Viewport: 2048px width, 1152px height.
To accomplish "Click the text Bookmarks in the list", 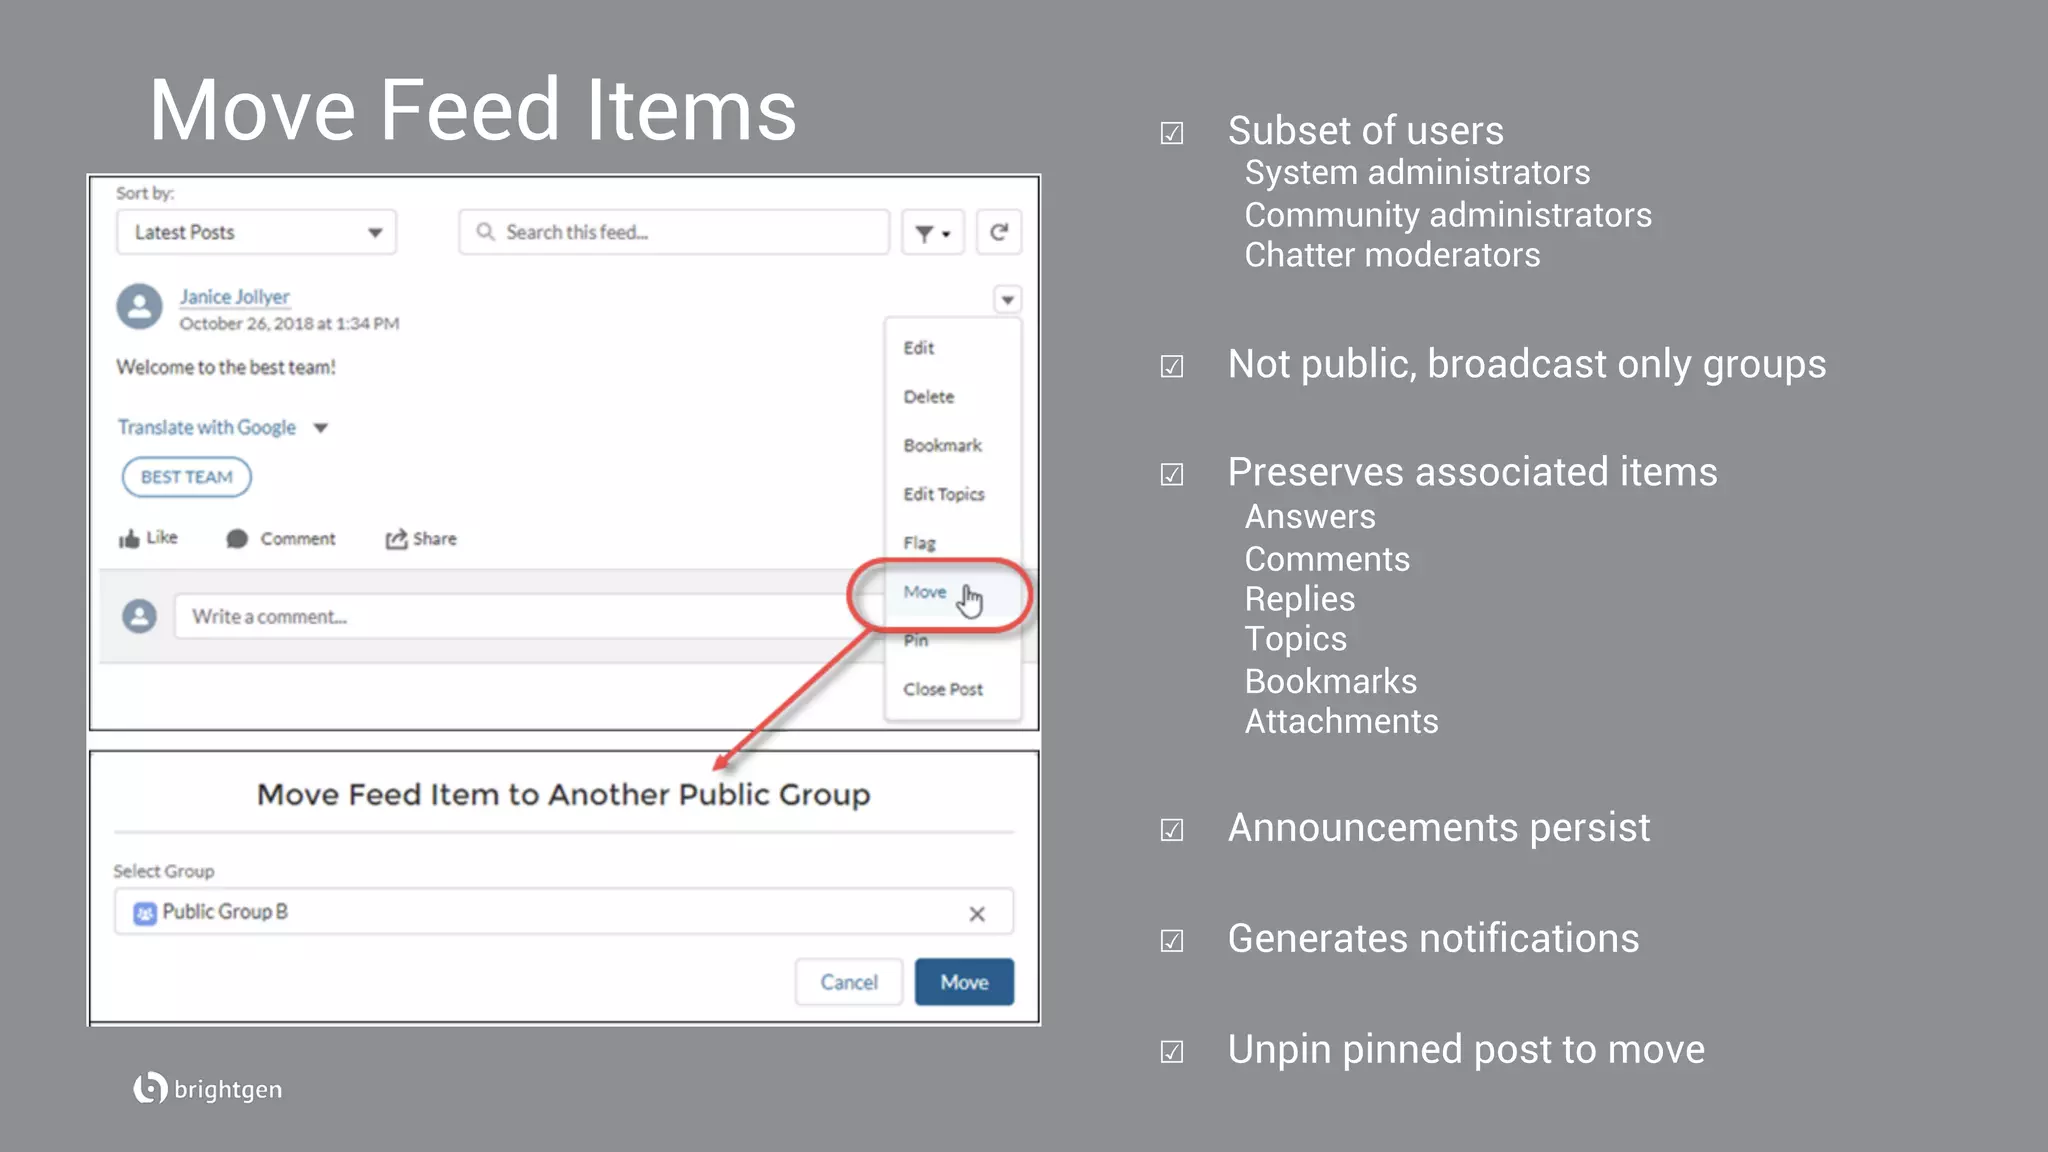I will point(1330,681).
